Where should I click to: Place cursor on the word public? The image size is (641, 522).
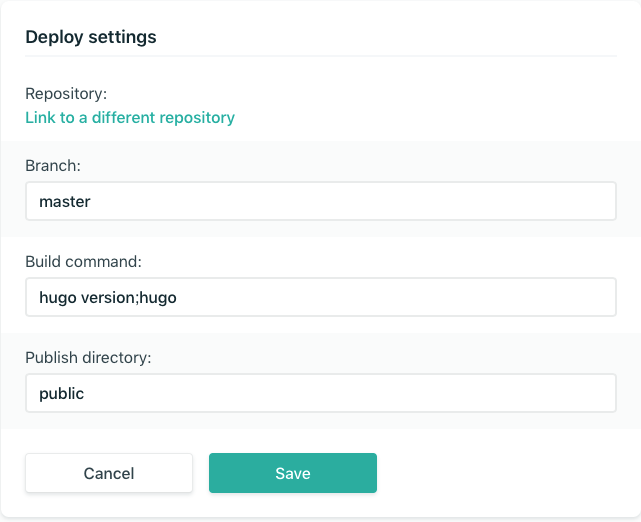click(62, 394)
